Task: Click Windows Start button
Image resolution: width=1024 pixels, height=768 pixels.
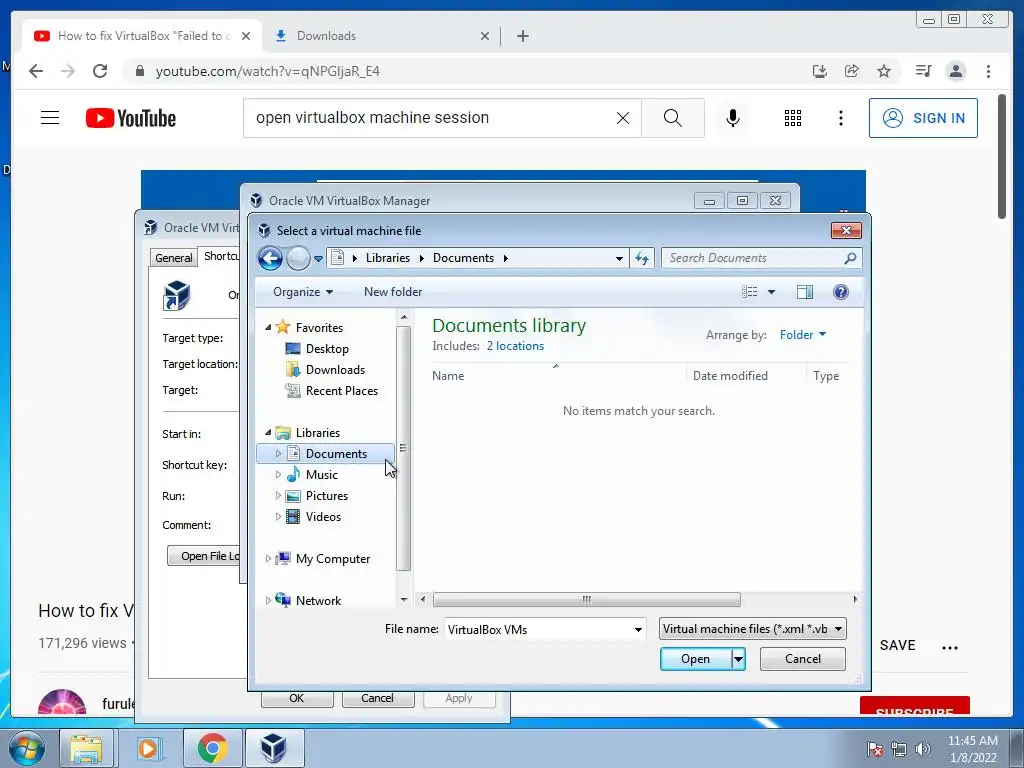Action: 26,748
